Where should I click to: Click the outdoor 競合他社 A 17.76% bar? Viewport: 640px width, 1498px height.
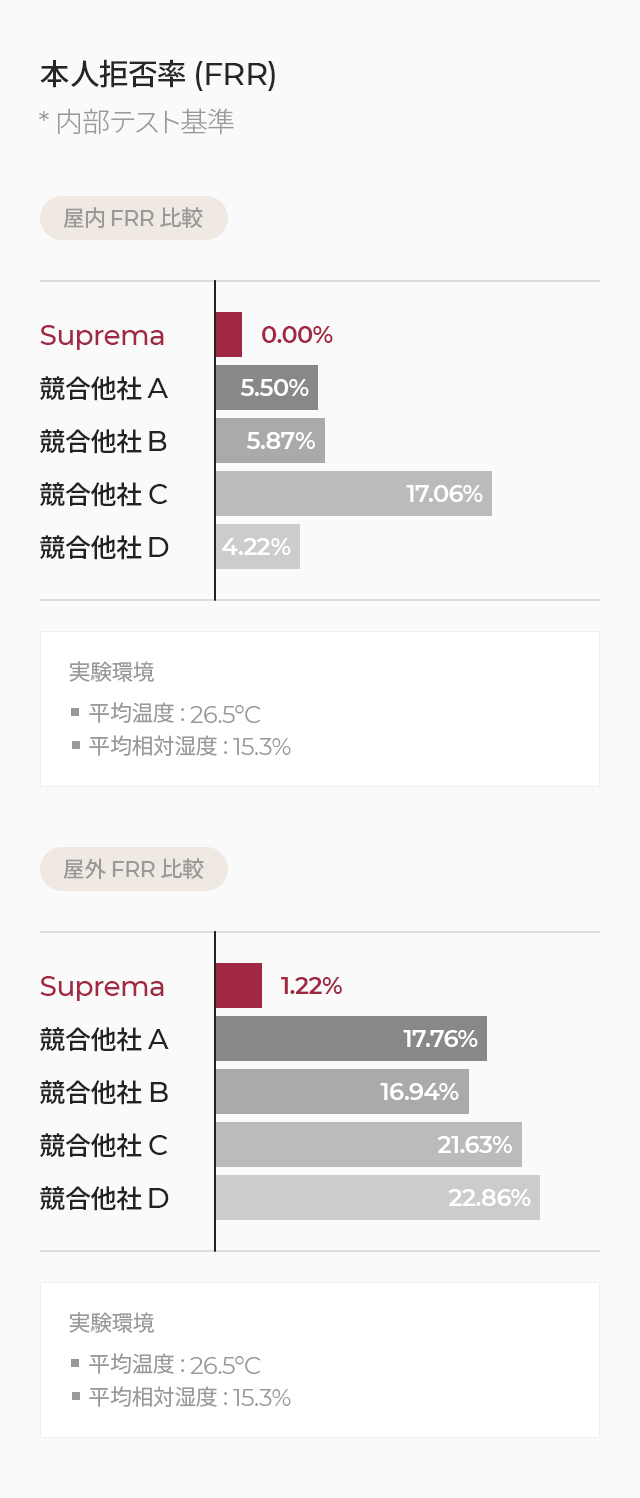(351, 1039)
